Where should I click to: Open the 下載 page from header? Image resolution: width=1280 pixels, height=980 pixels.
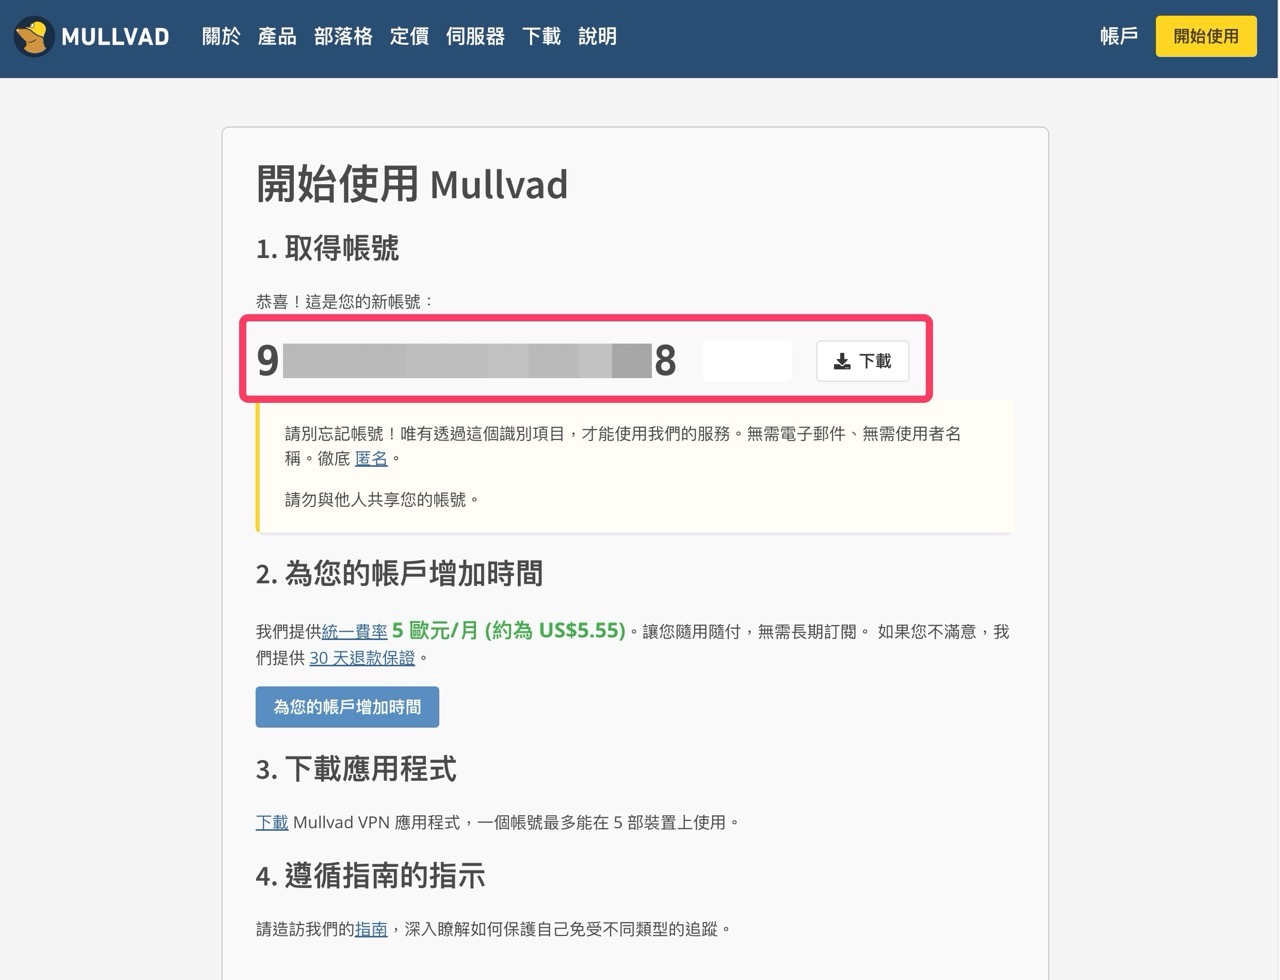pos(541,37)
